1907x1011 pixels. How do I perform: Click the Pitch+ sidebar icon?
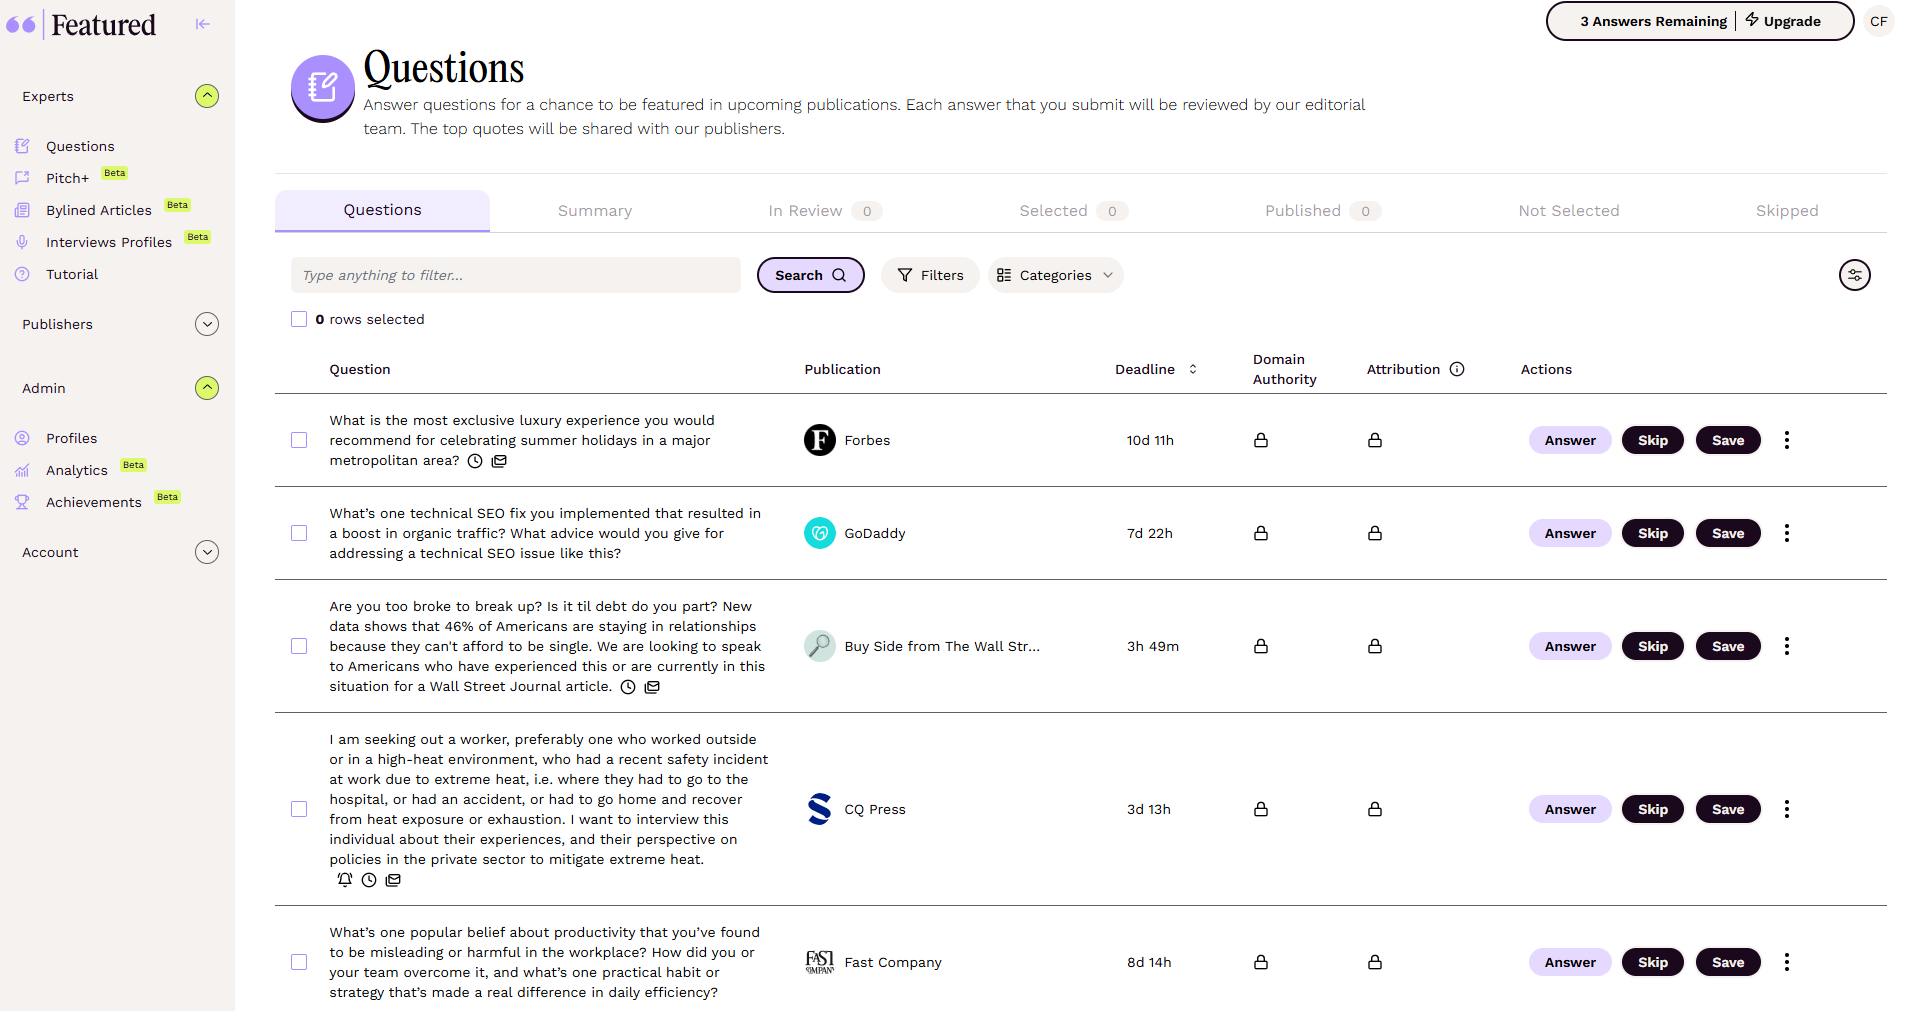click(x=22, y=178)
